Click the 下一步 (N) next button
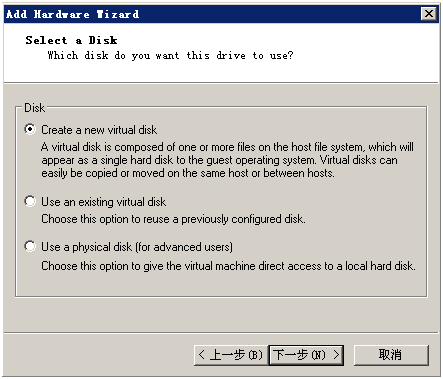Viewport: 443px width, 379px height. [x=306, y=355]
